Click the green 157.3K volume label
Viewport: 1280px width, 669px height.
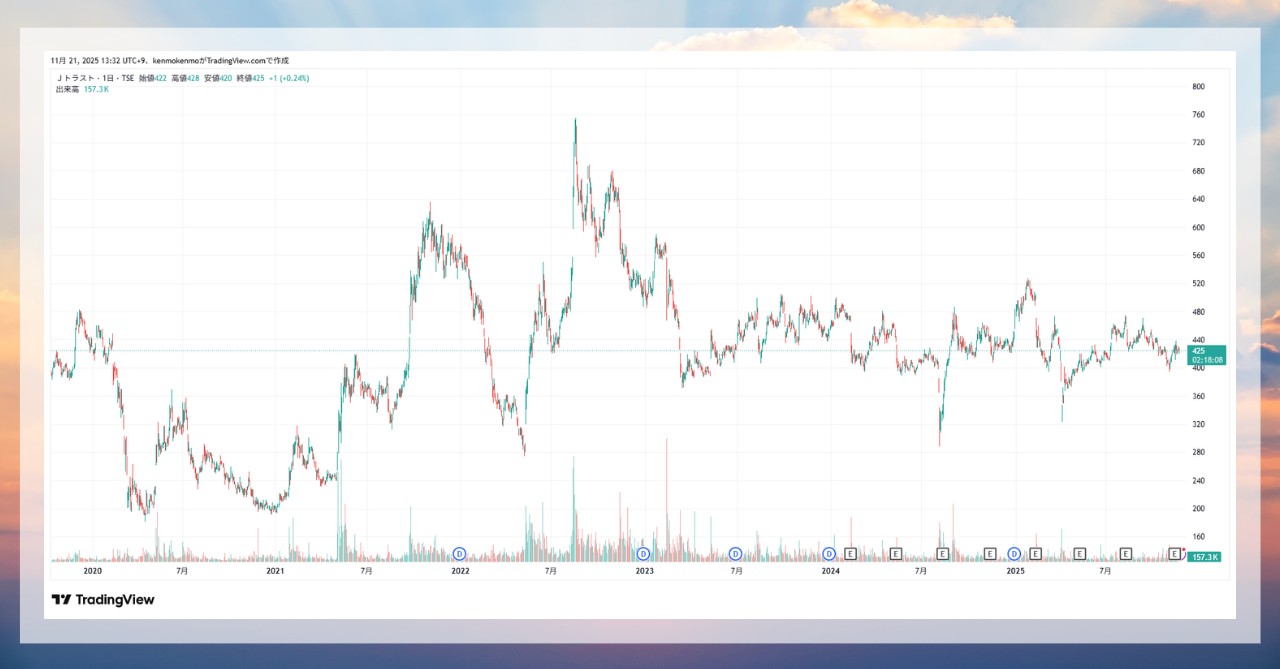tap(1203, 556)
